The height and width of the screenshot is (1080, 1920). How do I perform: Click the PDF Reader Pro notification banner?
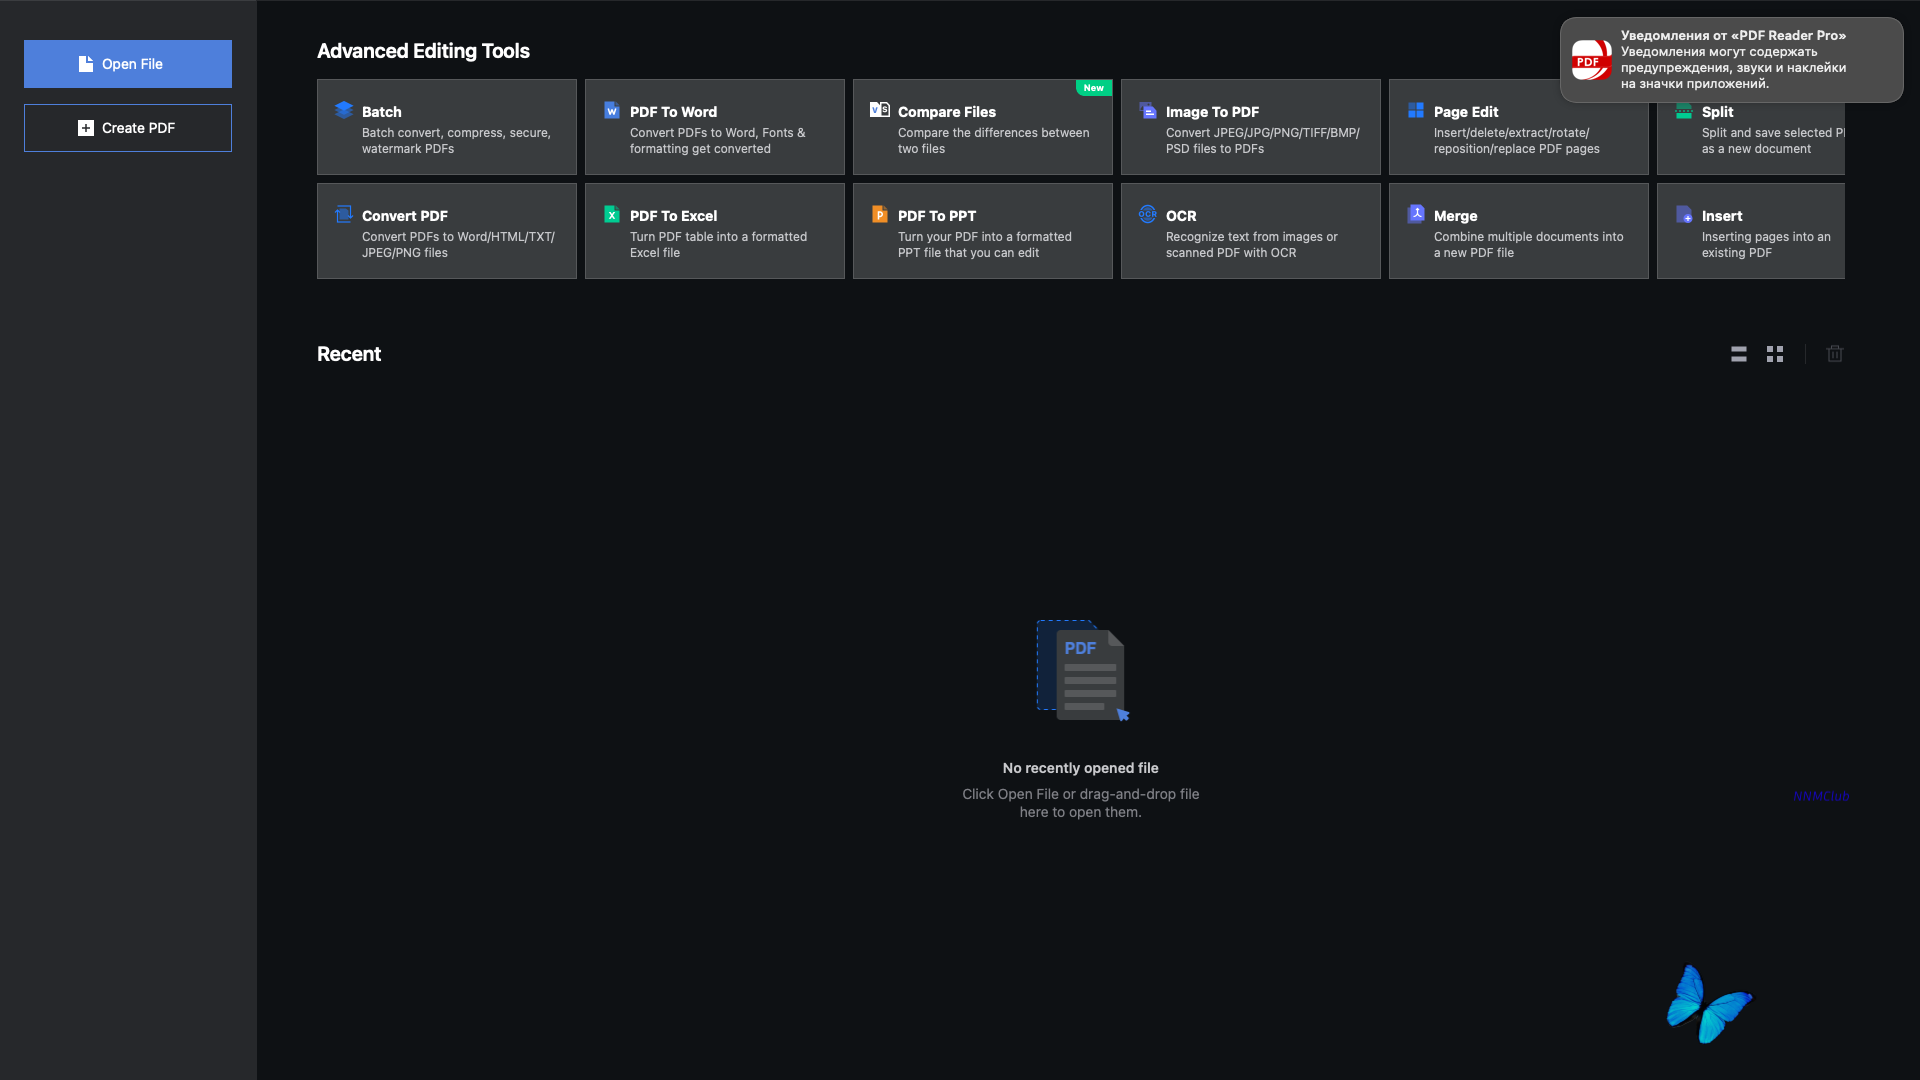1731,60
